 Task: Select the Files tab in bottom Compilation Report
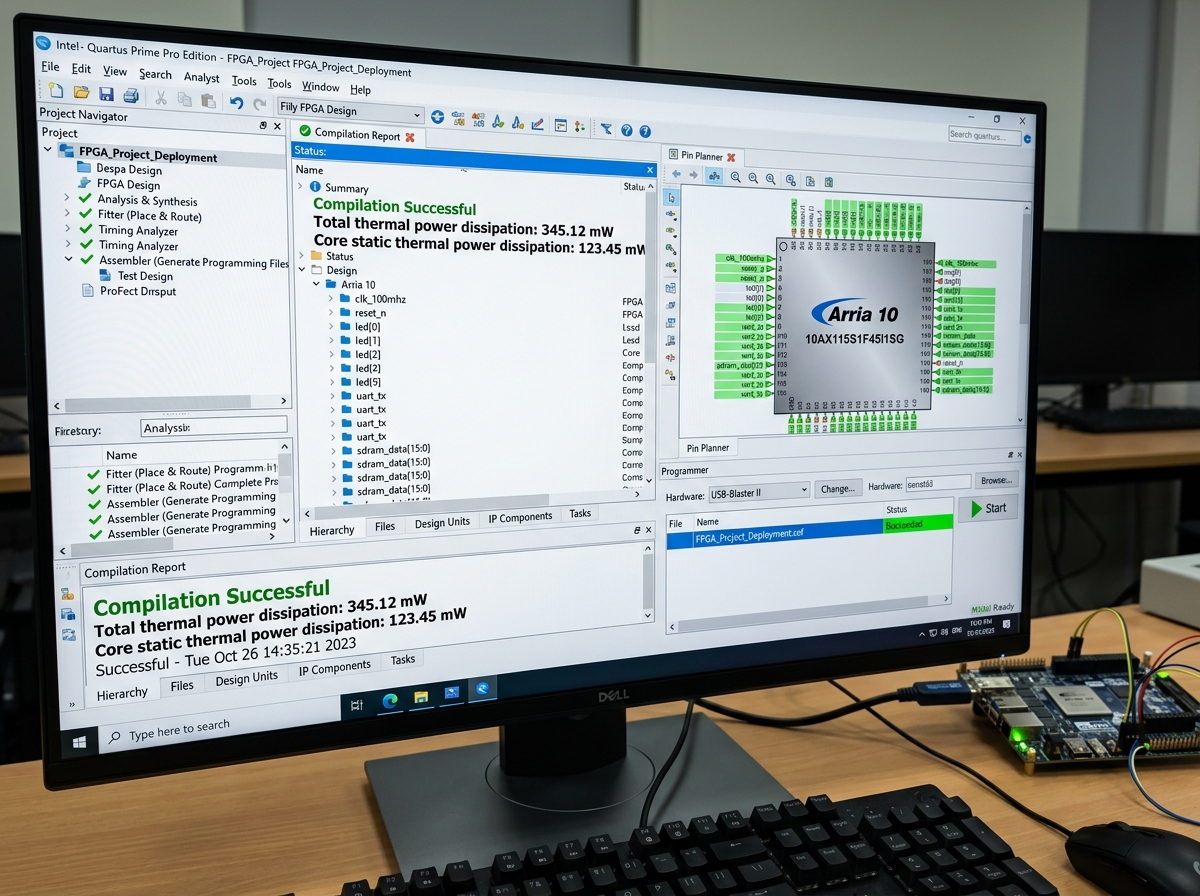coord(182,685)
